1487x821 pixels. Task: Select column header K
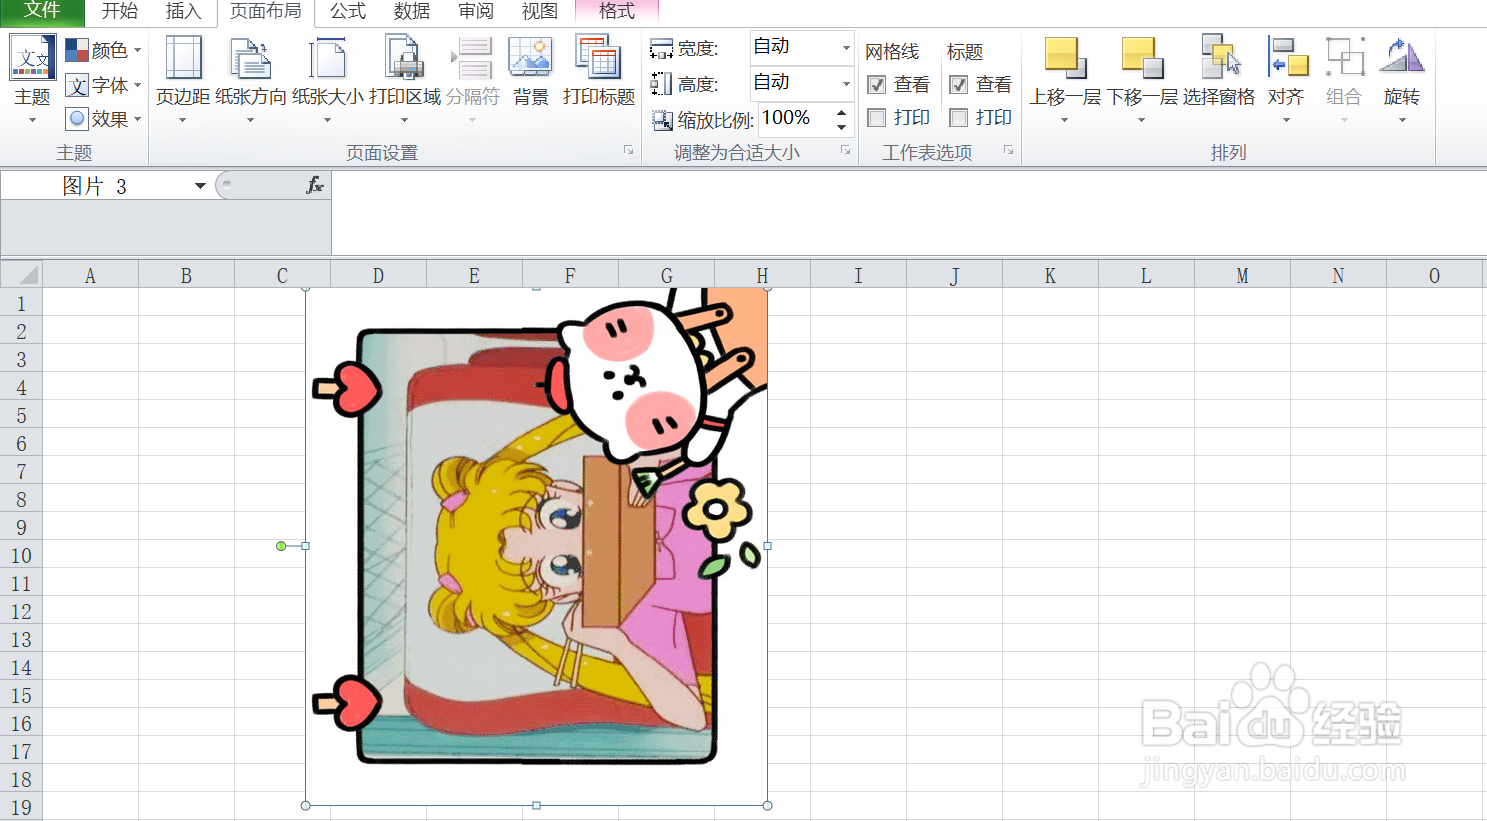pos(1050,275)
